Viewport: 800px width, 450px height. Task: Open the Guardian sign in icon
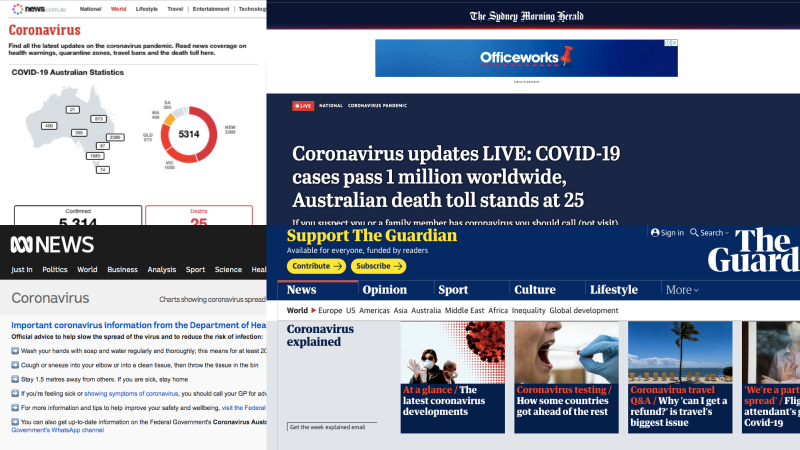click(x=656, y=233)
